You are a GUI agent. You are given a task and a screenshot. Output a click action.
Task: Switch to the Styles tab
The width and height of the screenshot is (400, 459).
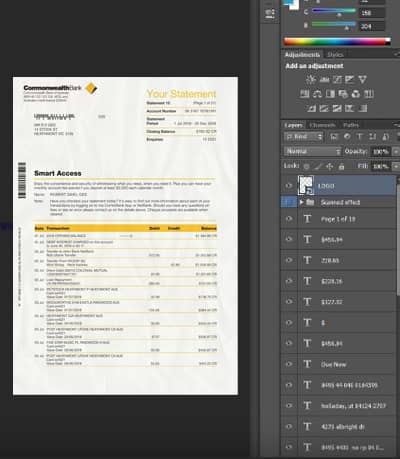pos(335,55)
